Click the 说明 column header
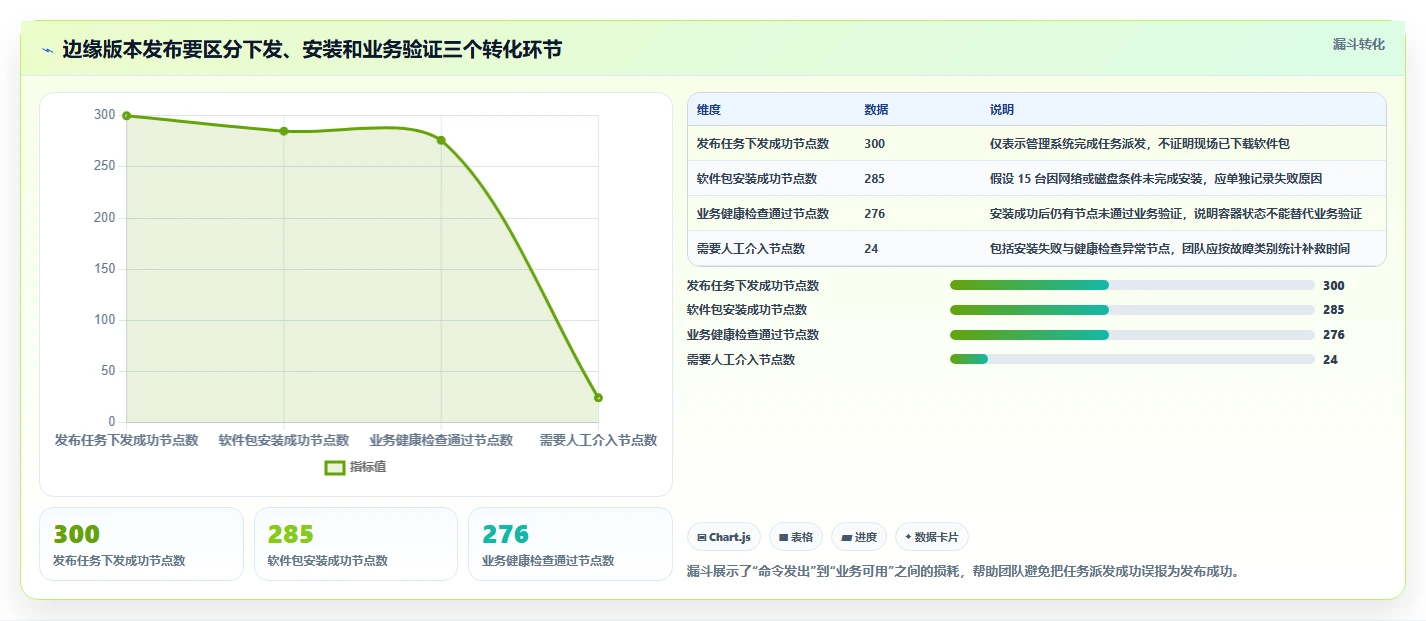The image size is (1426, 621). click(1002, 110)
